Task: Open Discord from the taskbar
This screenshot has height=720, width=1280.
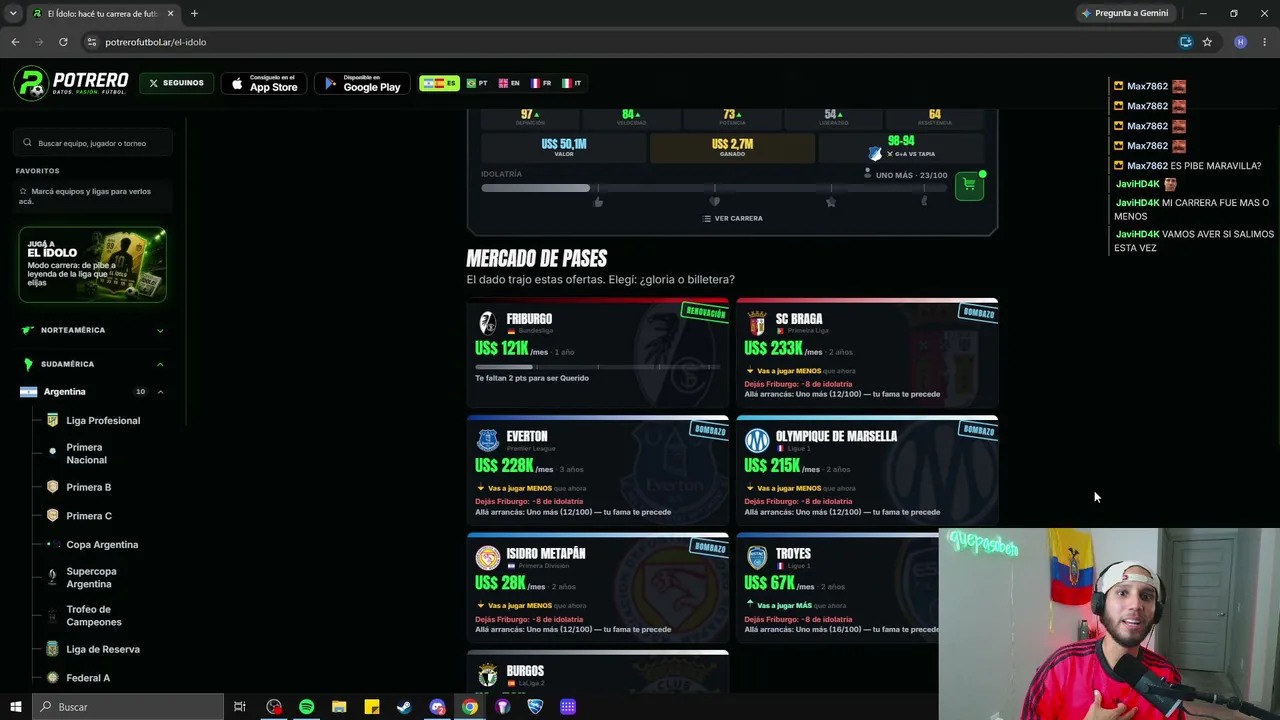Action: pos(437,707)
